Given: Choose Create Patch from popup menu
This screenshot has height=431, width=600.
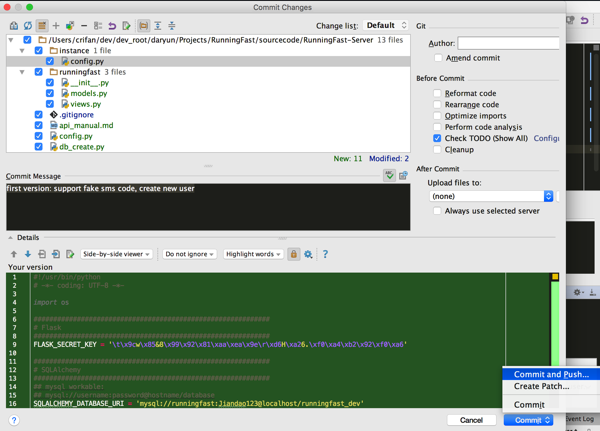Looking at the screenshot, I should coord(541,386).
